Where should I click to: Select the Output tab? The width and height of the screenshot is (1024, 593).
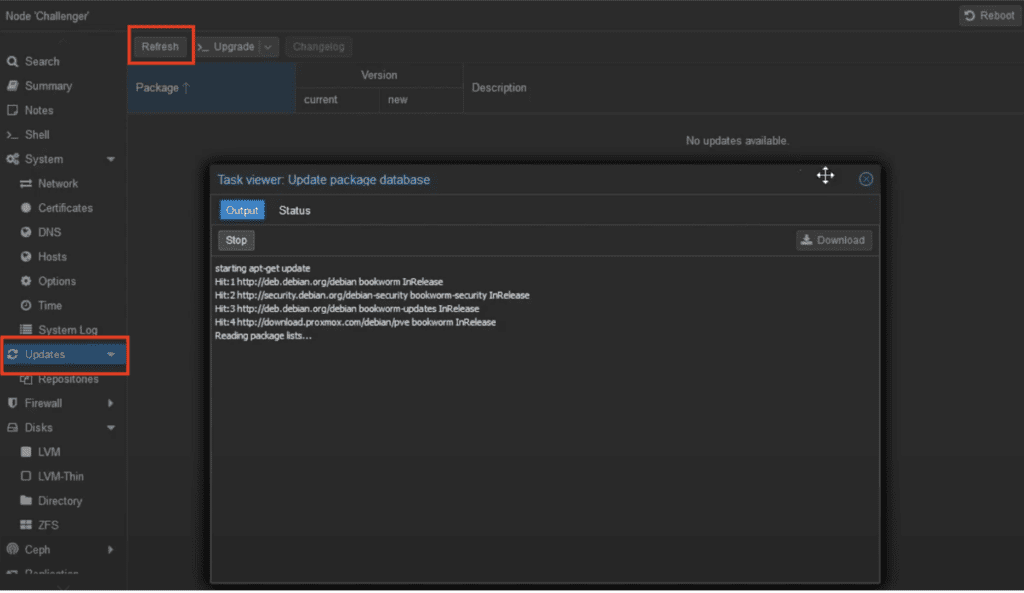pyautogui.click(x=242, y=210)
